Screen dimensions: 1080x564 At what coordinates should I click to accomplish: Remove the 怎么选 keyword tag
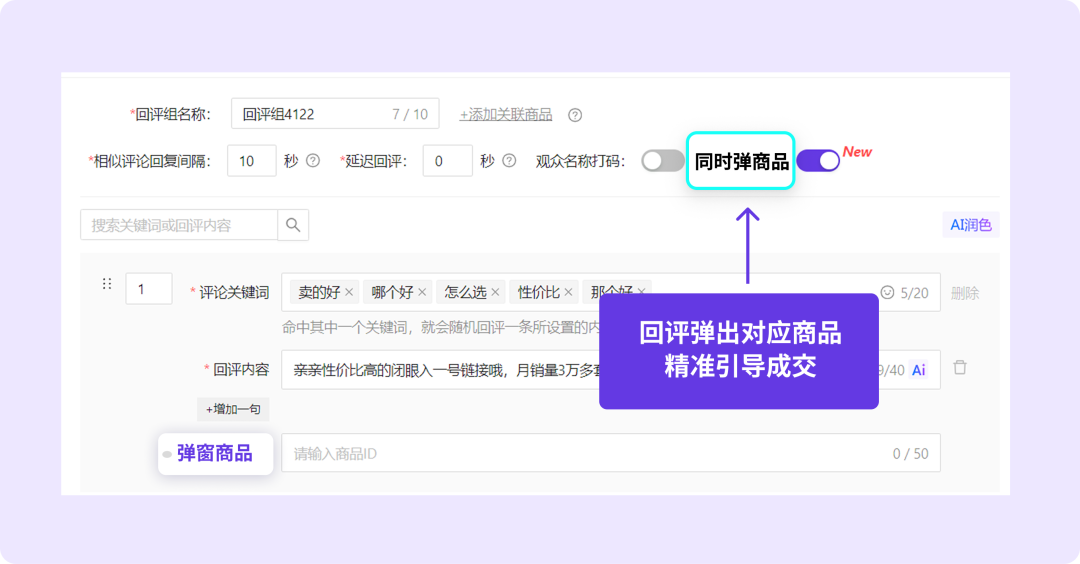495,292
